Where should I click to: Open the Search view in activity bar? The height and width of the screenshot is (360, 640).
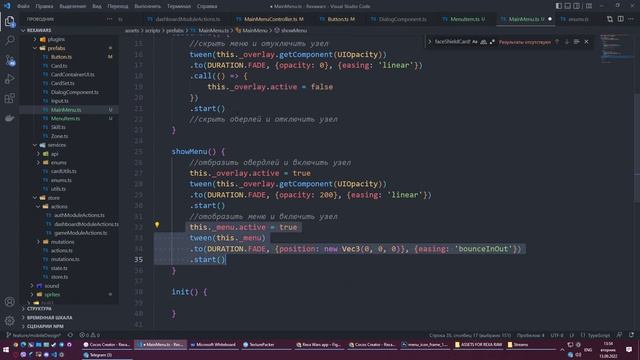(10, 40)
